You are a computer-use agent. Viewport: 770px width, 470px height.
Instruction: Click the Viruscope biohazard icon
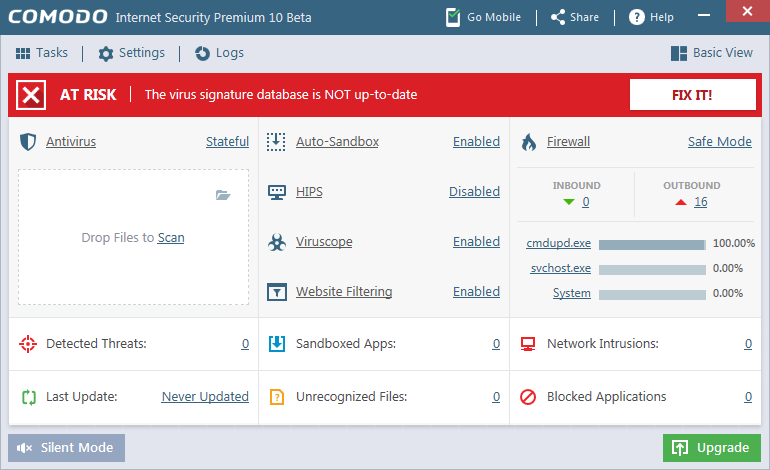tap(277, 242)
